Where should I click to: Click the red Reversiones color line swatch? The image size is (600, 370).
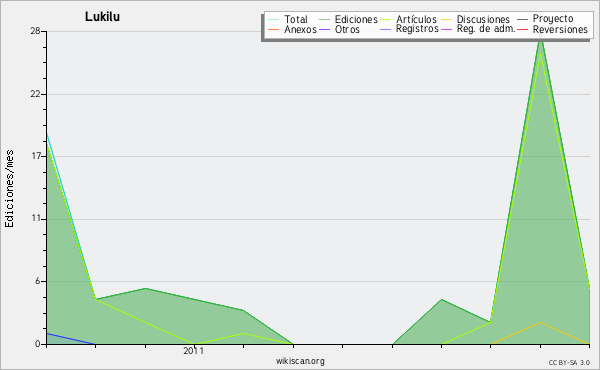(x=522, y=29)
